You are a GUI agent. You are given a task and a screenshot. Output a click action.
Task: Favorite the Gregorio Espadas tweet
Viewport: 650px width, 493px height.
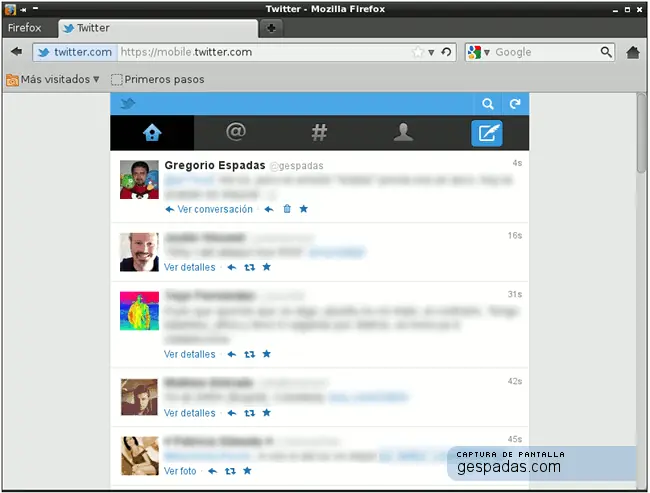[304, 209]
